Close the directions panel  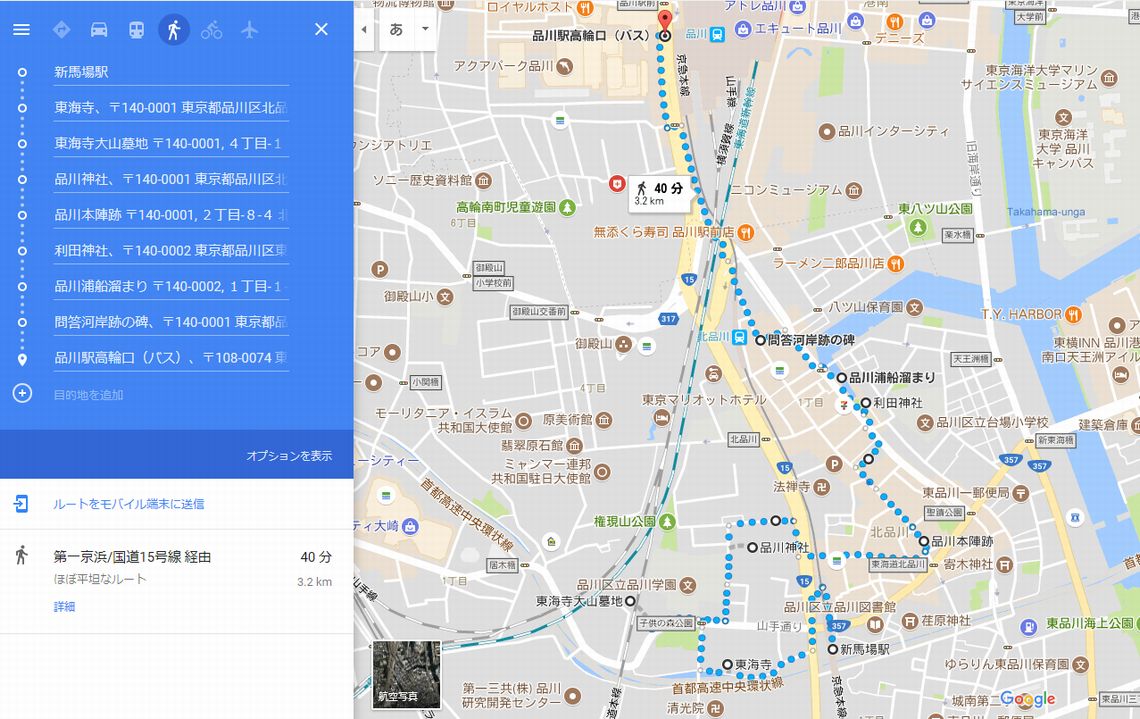321,29
